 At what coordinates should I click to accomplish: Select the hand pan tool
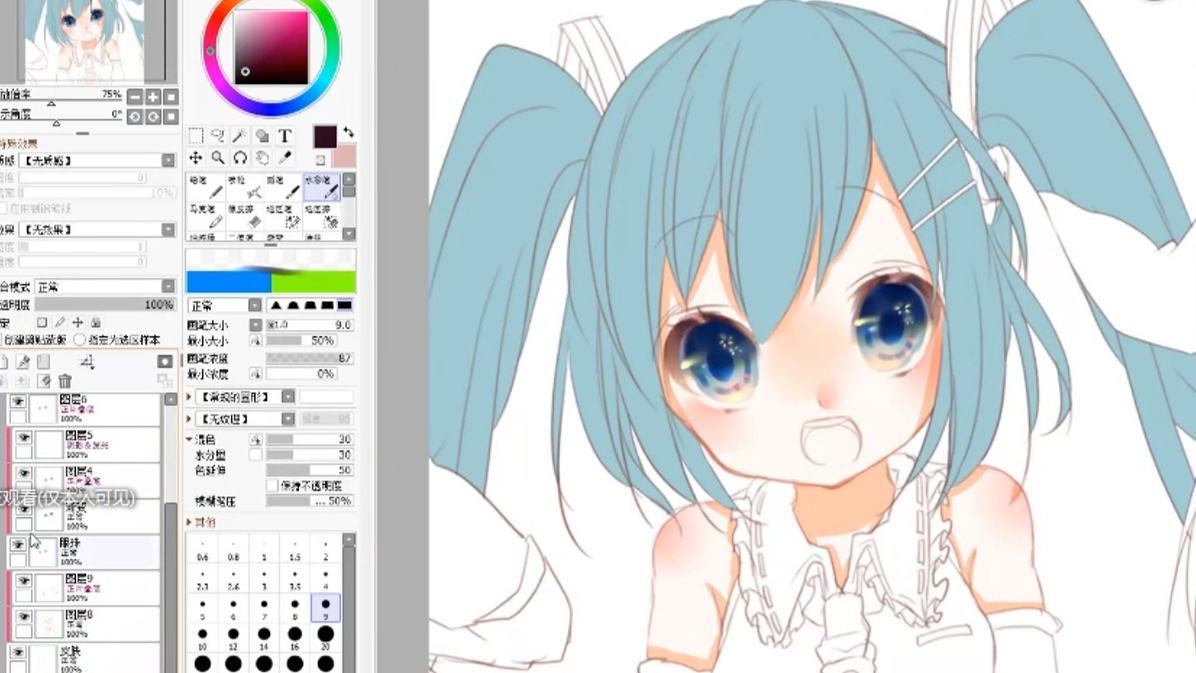pyautogui.click(x=262, y=158)
